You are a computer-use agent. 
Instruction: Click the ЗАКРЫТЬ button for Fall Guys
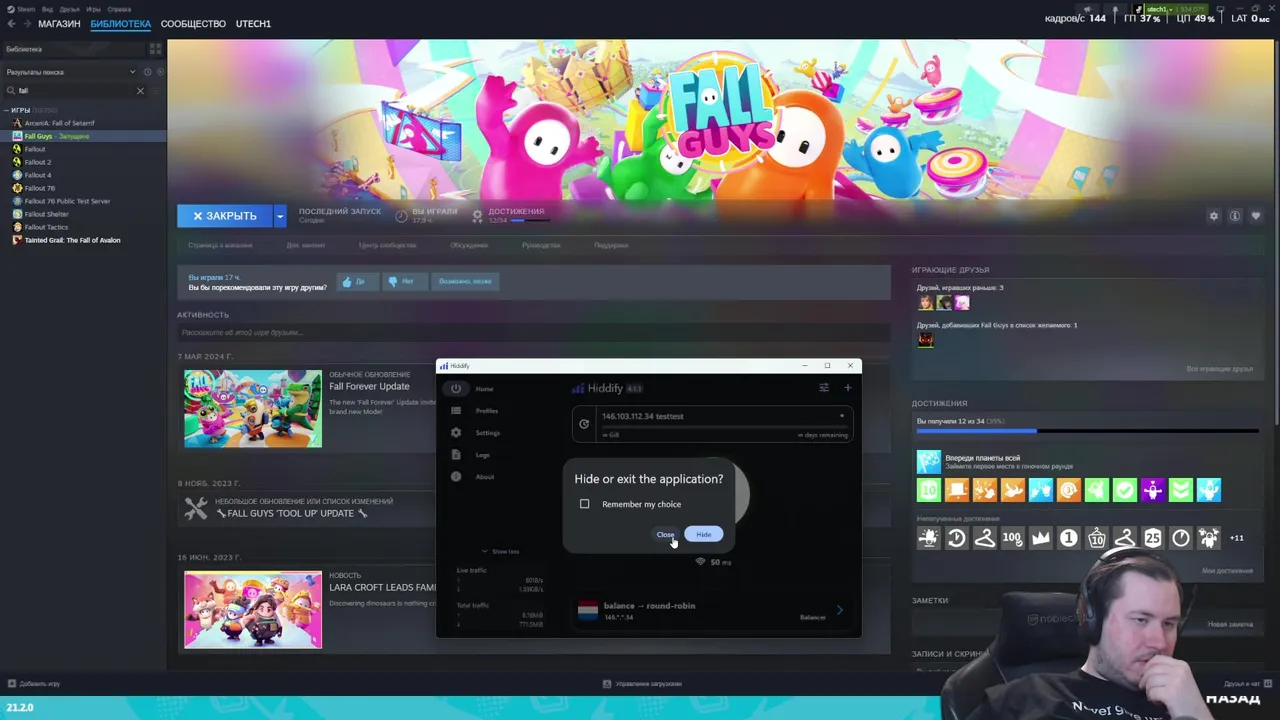click(225, 216)
